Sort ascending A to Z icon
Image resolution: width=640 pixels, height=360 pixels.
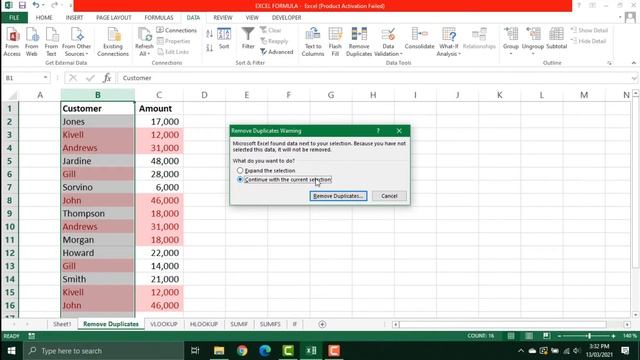pos(209,34)
